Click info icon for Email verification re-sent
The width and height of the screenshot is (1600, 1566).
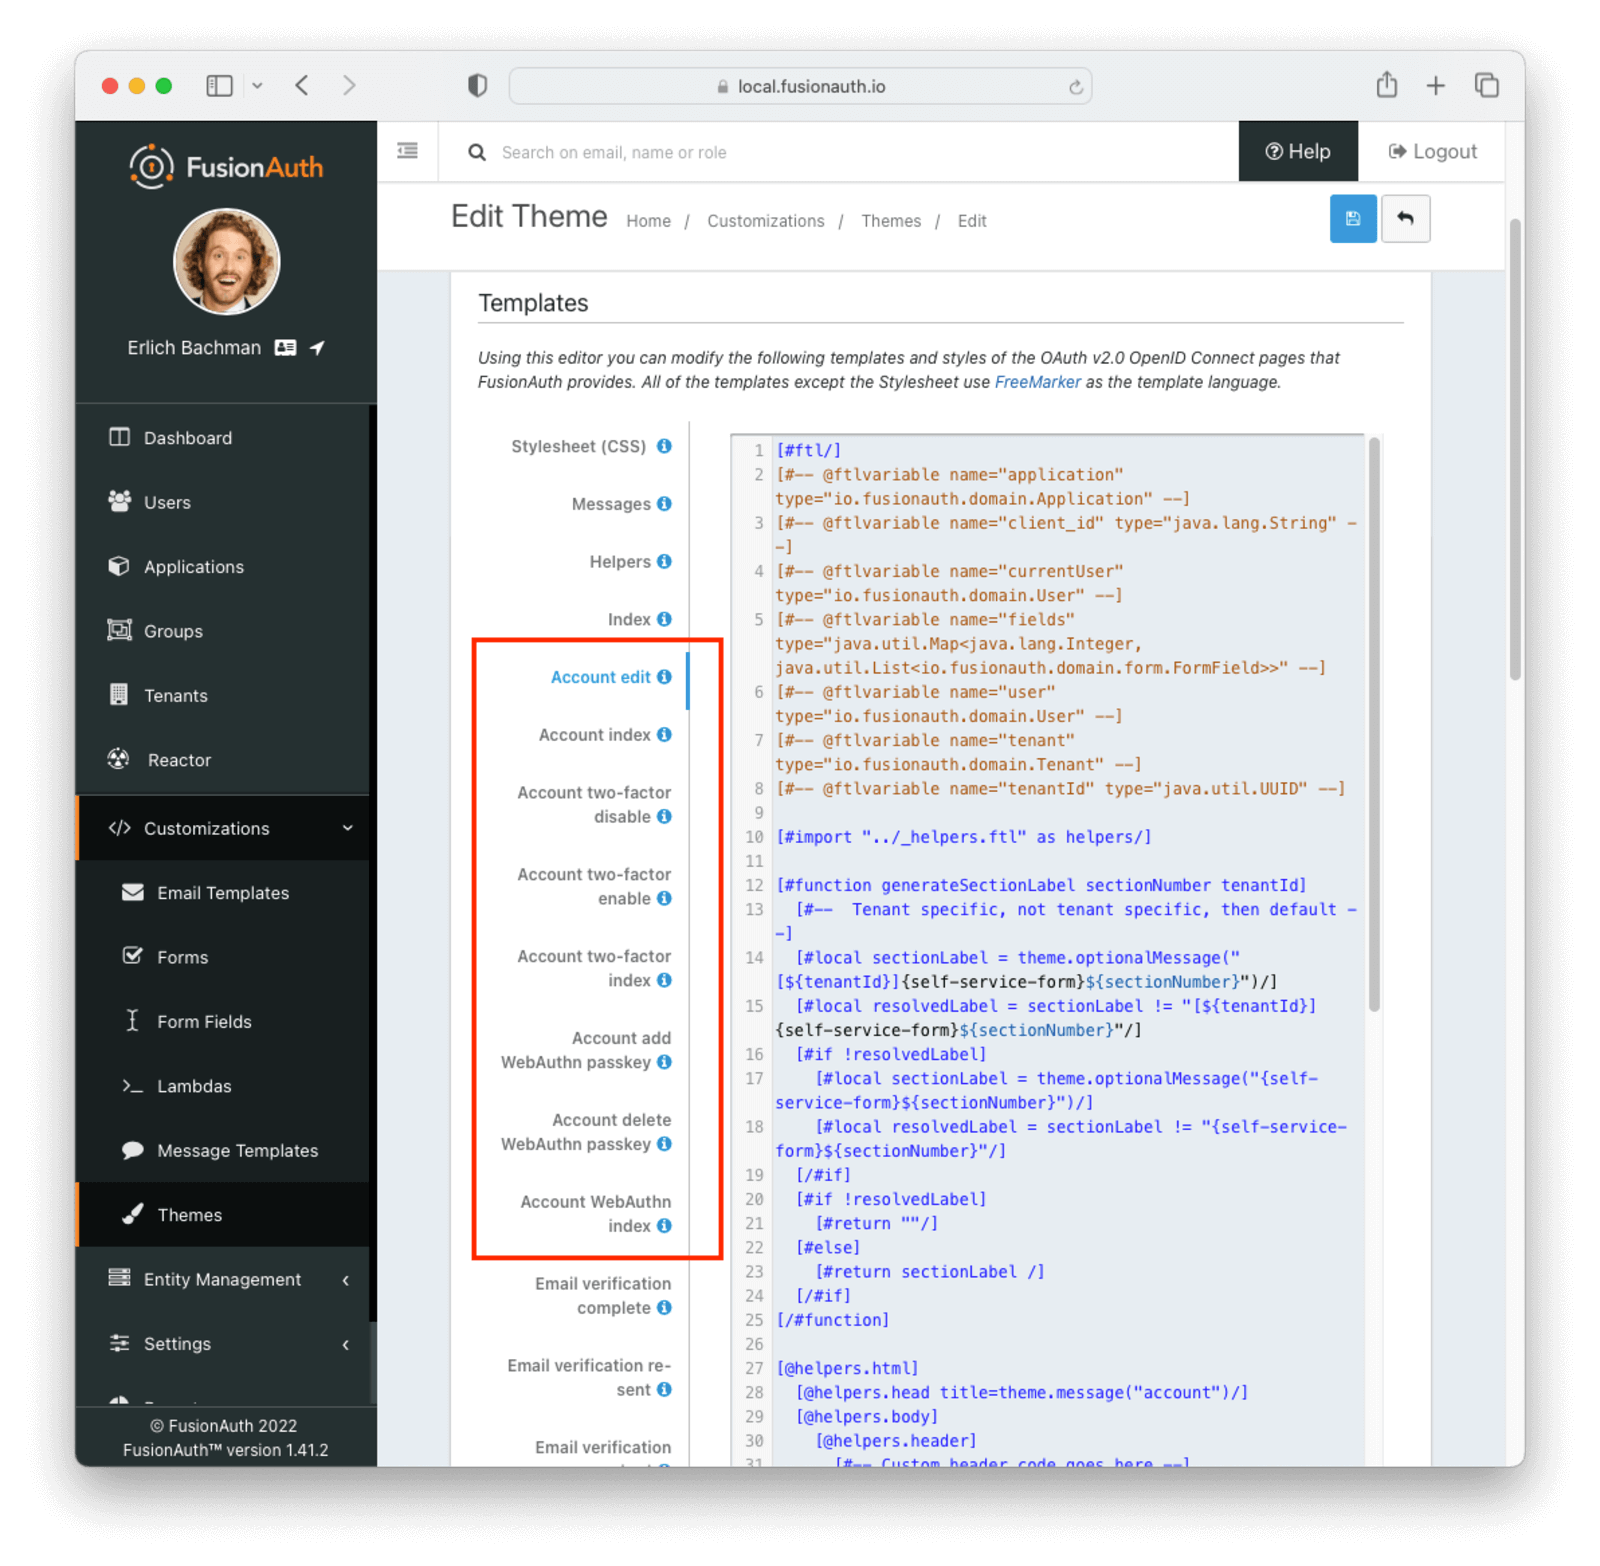pyautogui.click(x=664, y=1390)
